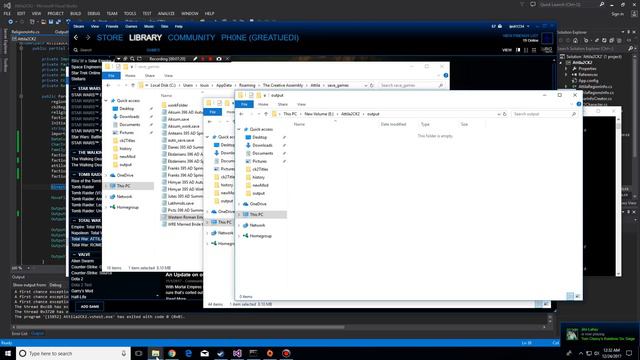Collapse Quick access in output window

click(x=239, y=129)
